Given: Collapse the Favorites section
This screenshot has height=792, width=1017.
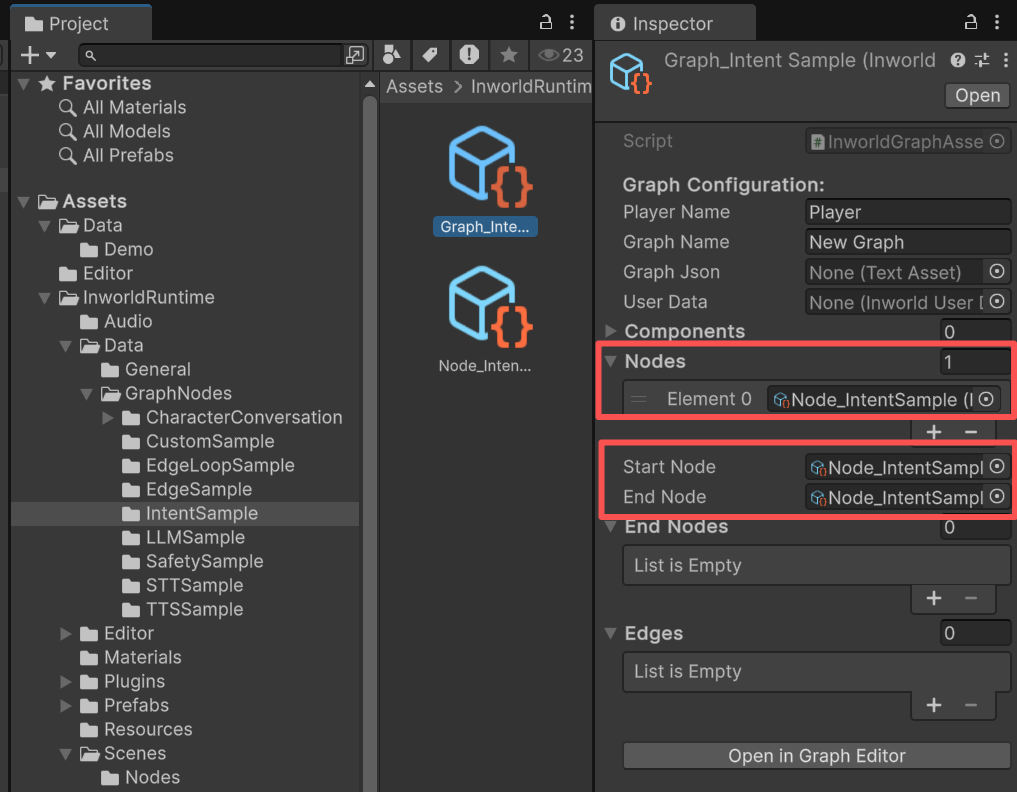Looking at the screenshot, I should click(24, 84).
